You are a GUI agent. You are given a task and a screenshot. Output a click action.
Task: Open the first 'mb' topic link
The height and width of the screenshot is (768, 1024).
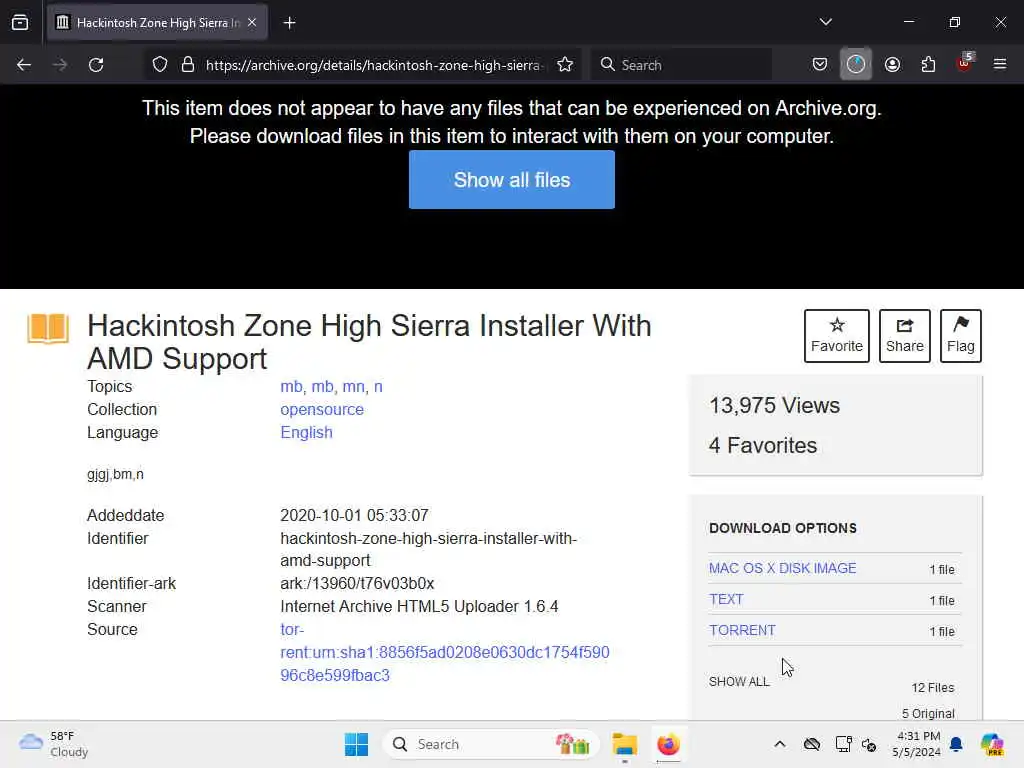(291, 387)
